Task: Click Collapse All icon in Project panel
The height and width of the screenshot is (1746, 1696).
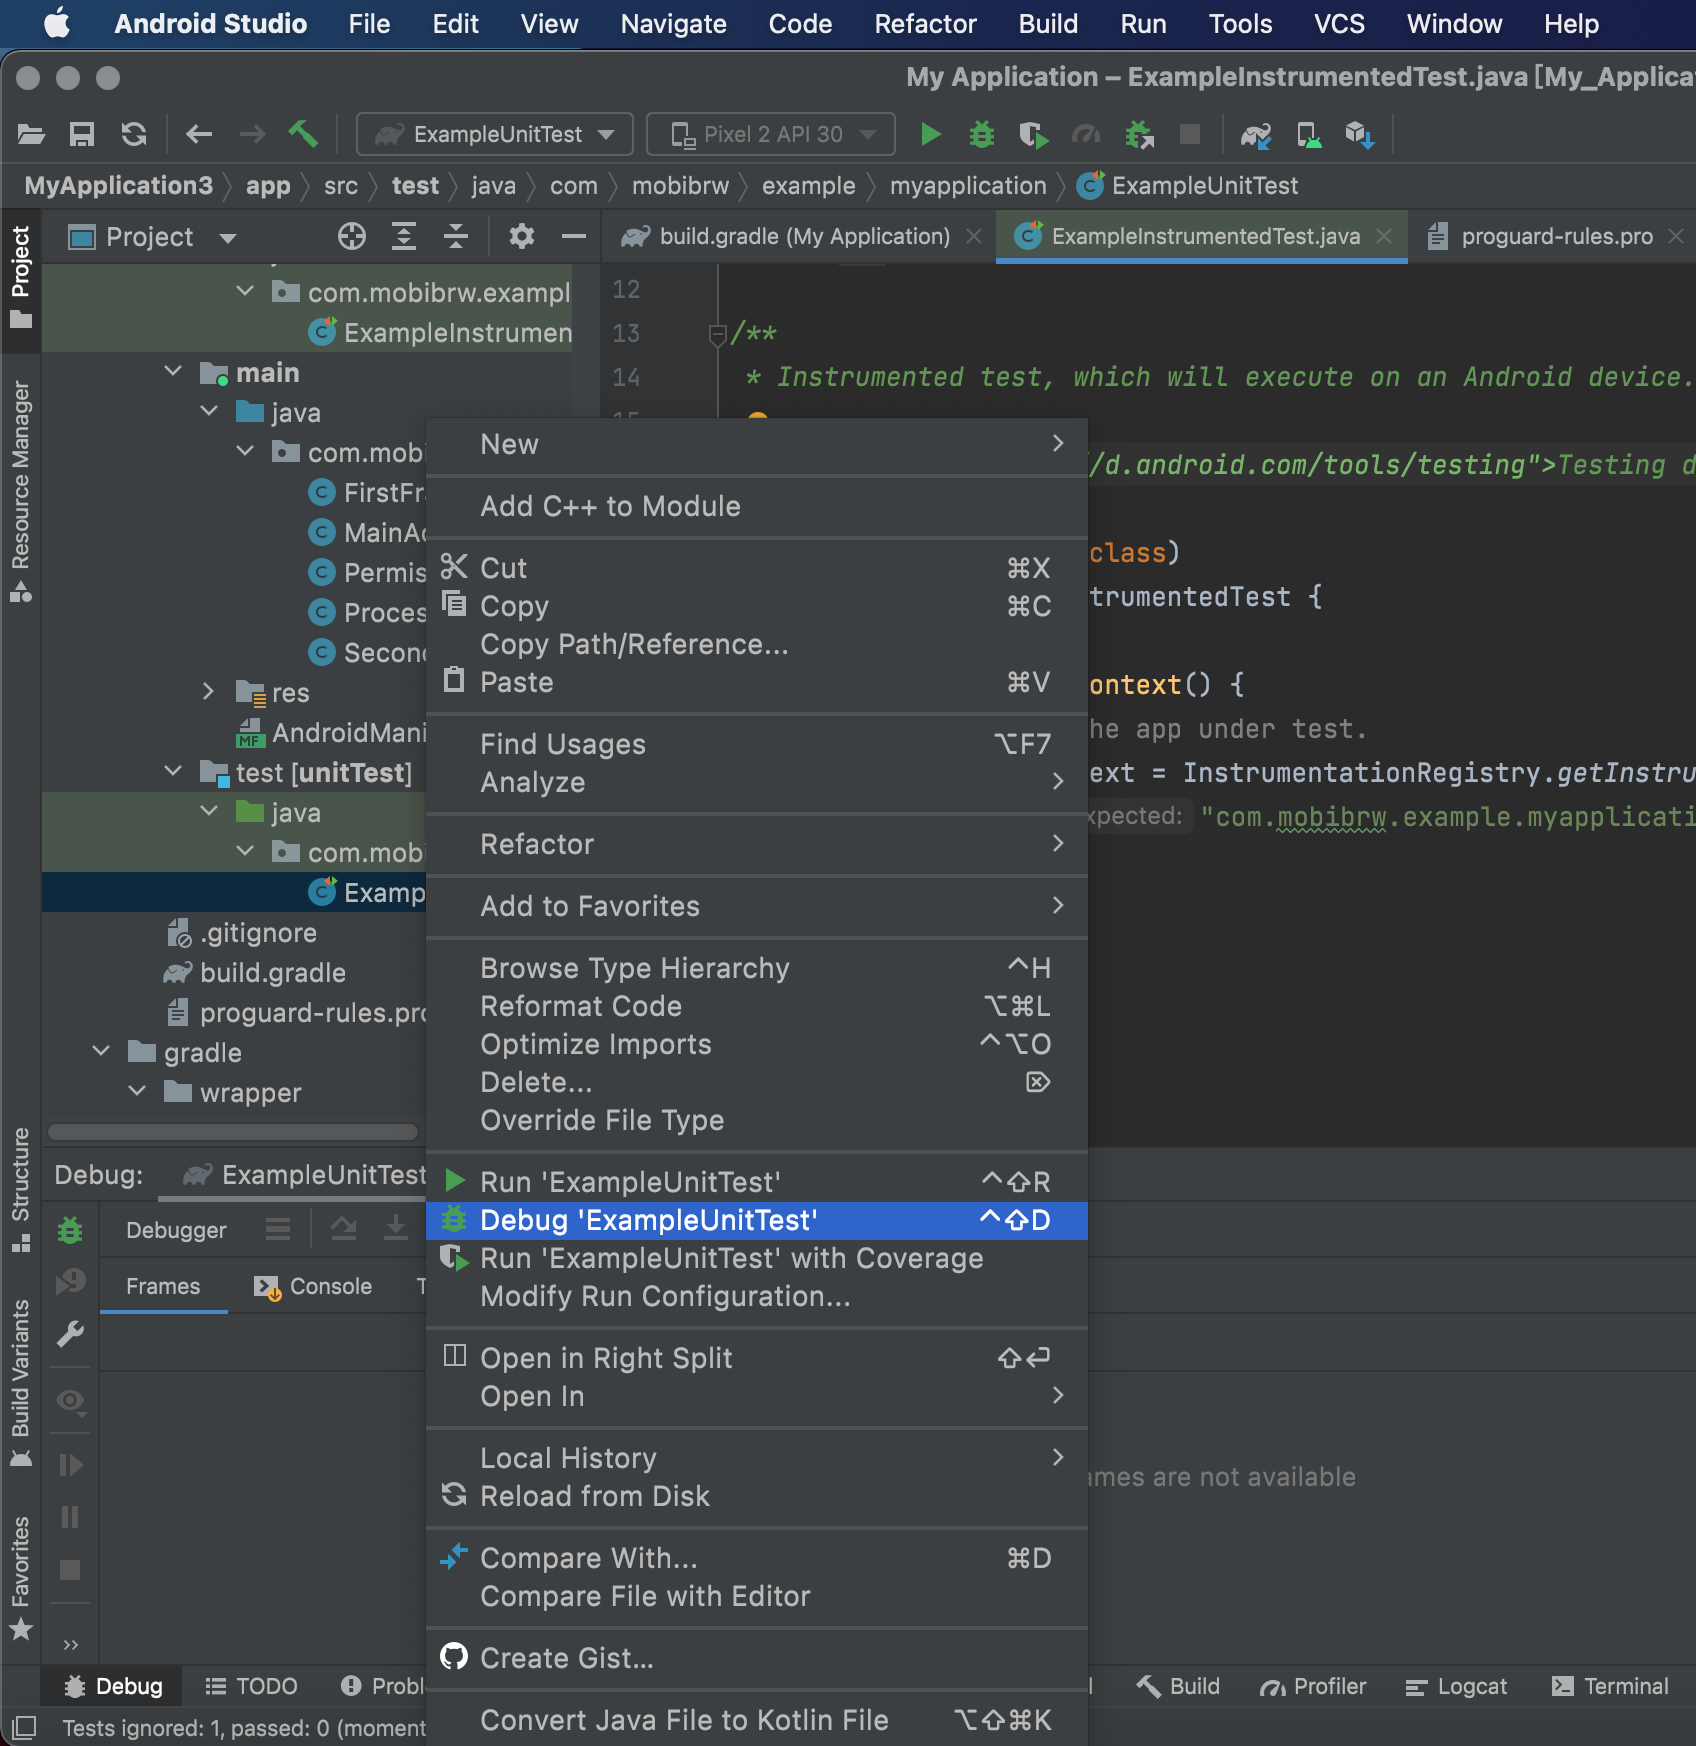Action: (456, 236)
